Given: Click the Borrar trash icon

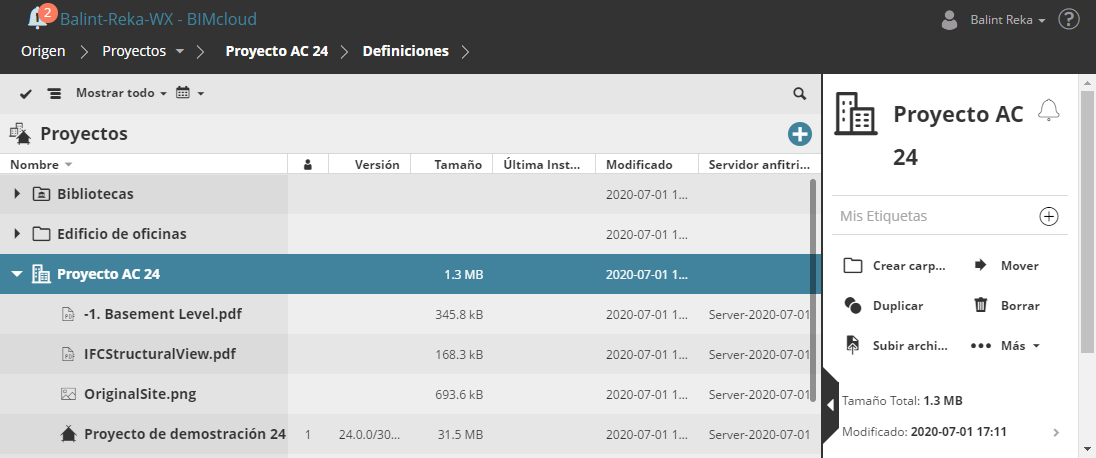Looking at the screenshot, I should click(x=981, y=306).
